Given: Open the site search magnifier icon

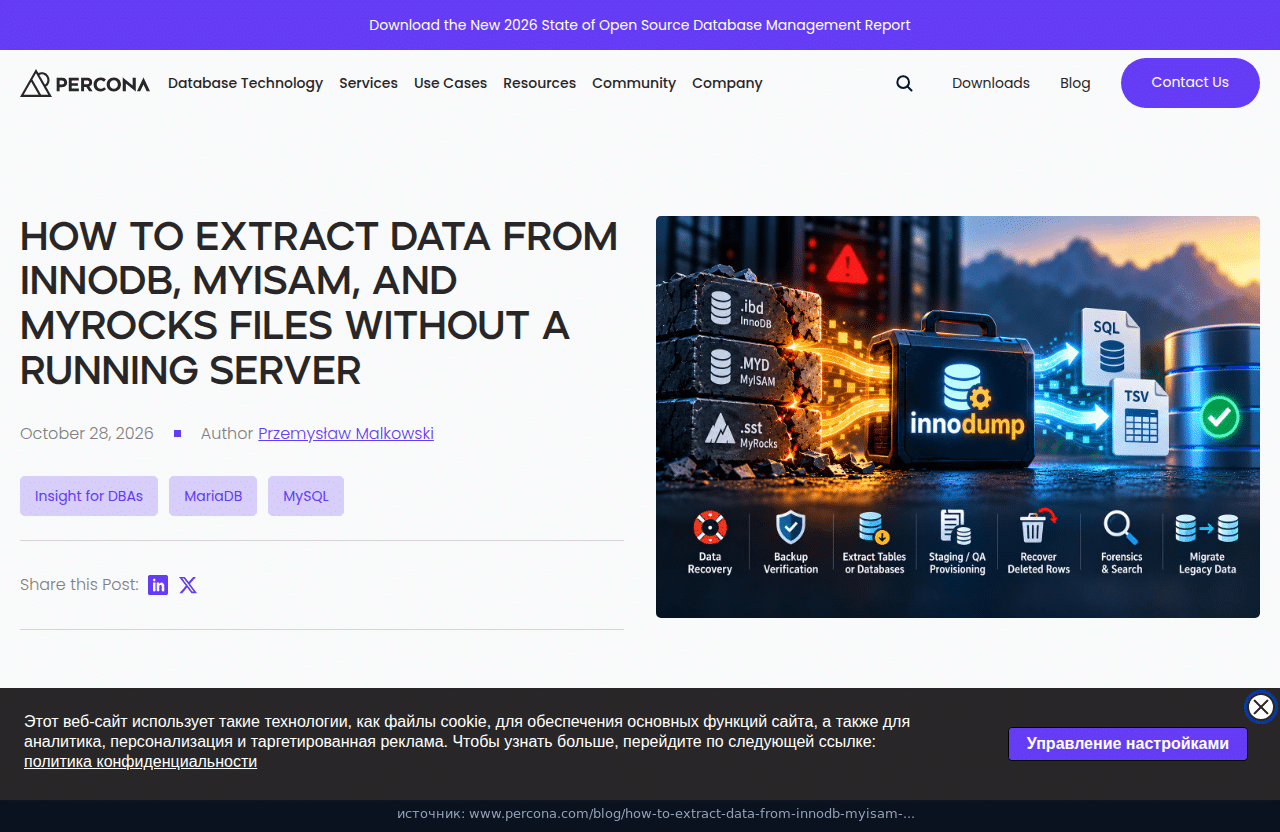Looking at the screenshot, I should click(904, 83).
